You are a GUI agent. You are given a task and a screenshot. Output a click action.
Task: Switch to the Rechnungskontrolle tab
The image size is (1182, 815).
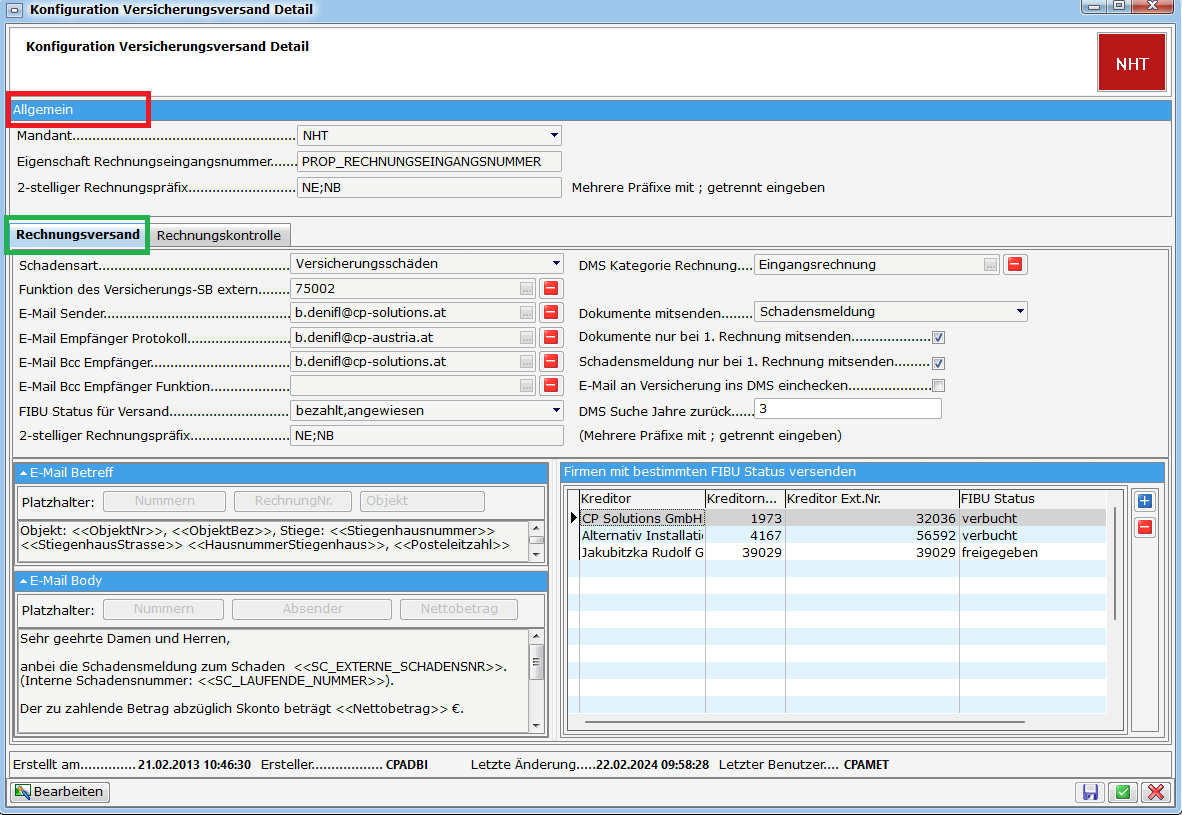[x=219, y=236]
